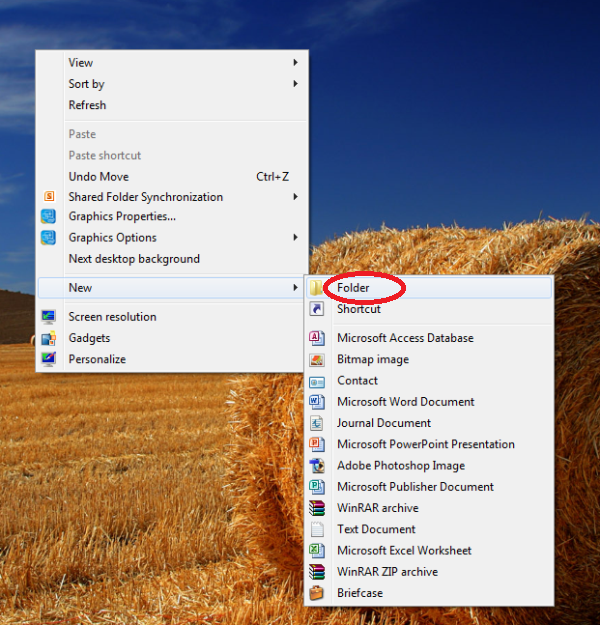Select the New menu entry
600x625 pixels.
pyautogui.click(x=171, y=288)
